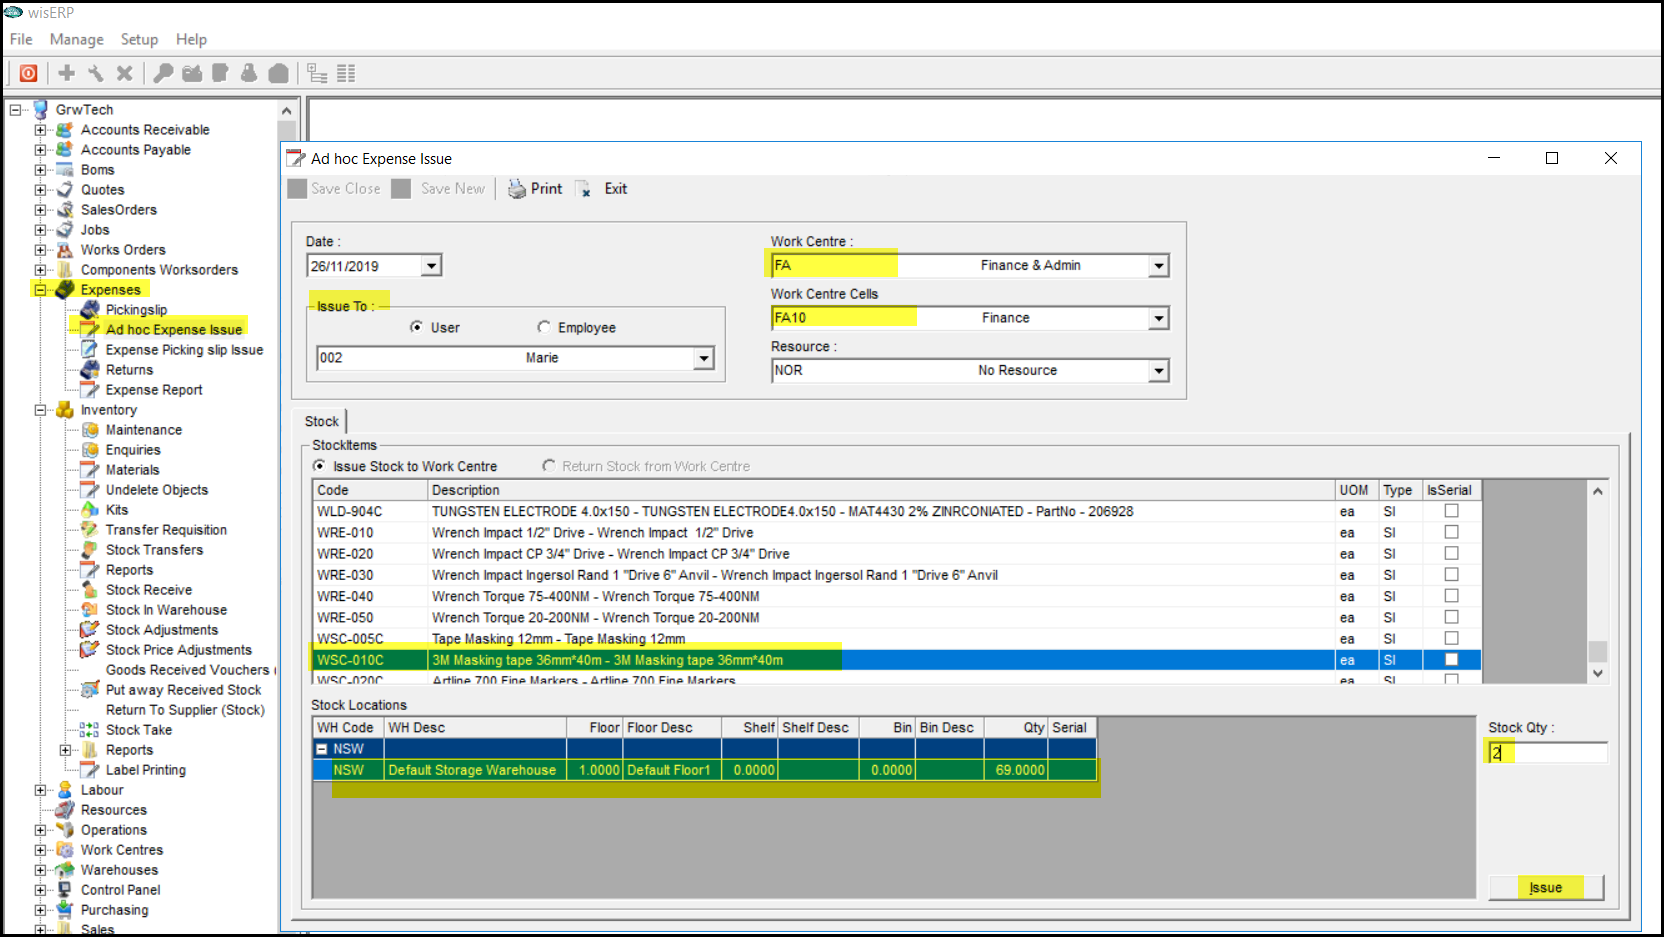Click Exit in the dialog toolbar
This screenshot has width=1664, height=937.
coord(615,189)
